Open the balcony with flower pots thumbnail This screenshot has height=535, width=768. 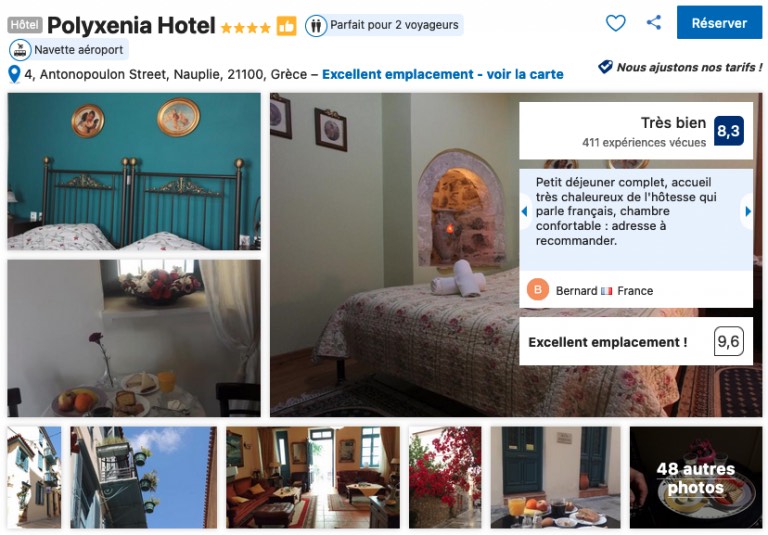tap(143, 477)
